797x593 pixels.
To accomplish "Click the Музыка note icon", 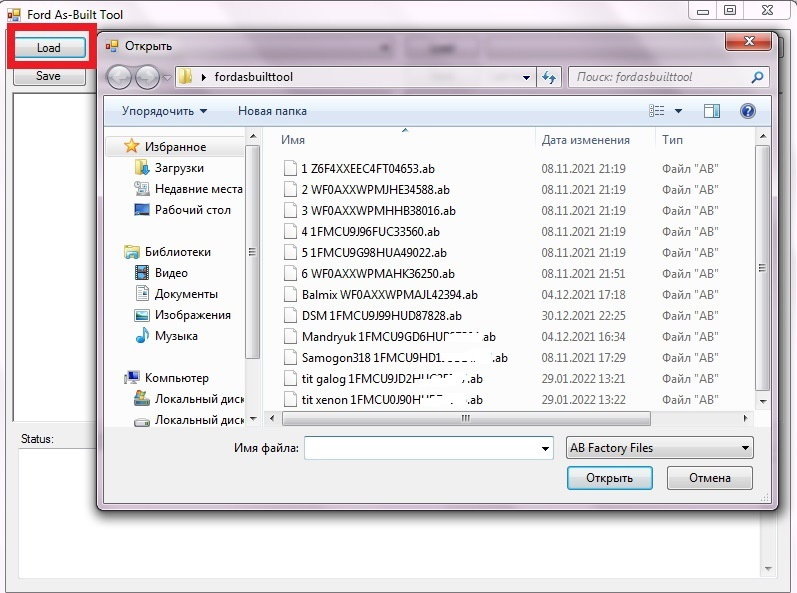I will tap(142, 335).
